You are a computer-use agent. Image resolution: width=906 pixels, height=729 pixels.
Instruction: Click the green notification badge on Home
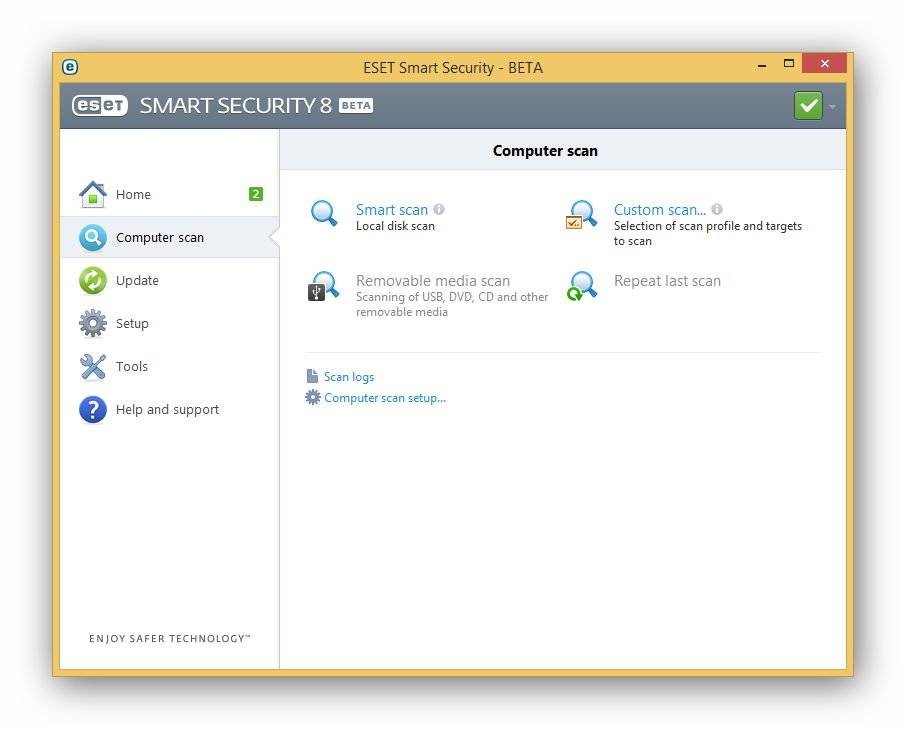[x=256, y=194]
